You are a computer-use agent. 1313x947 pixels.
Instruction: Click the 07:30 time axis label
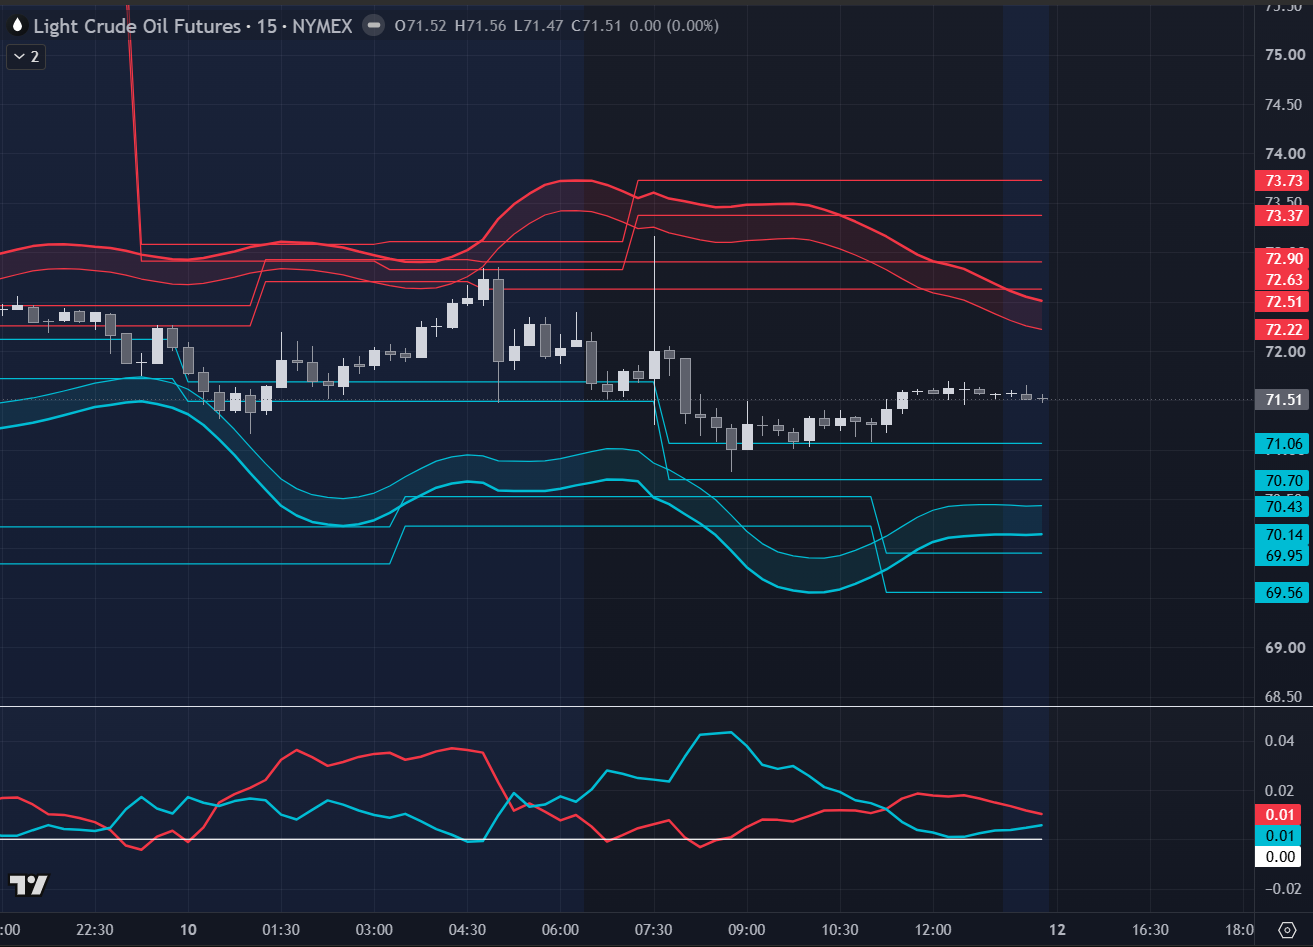[653, 929]
